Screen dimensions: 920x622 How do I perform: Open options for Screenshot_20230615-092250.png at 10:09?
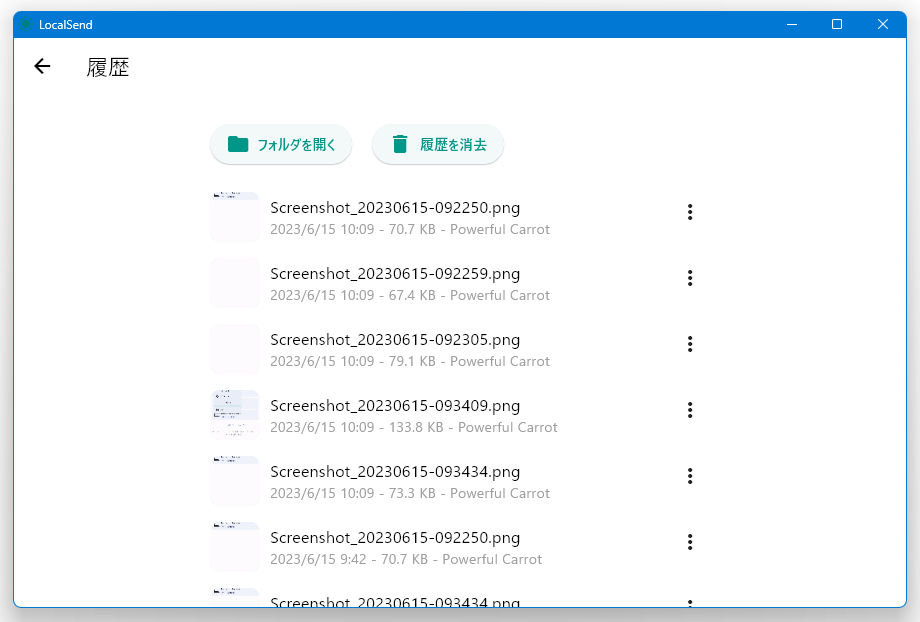point(690,212)
